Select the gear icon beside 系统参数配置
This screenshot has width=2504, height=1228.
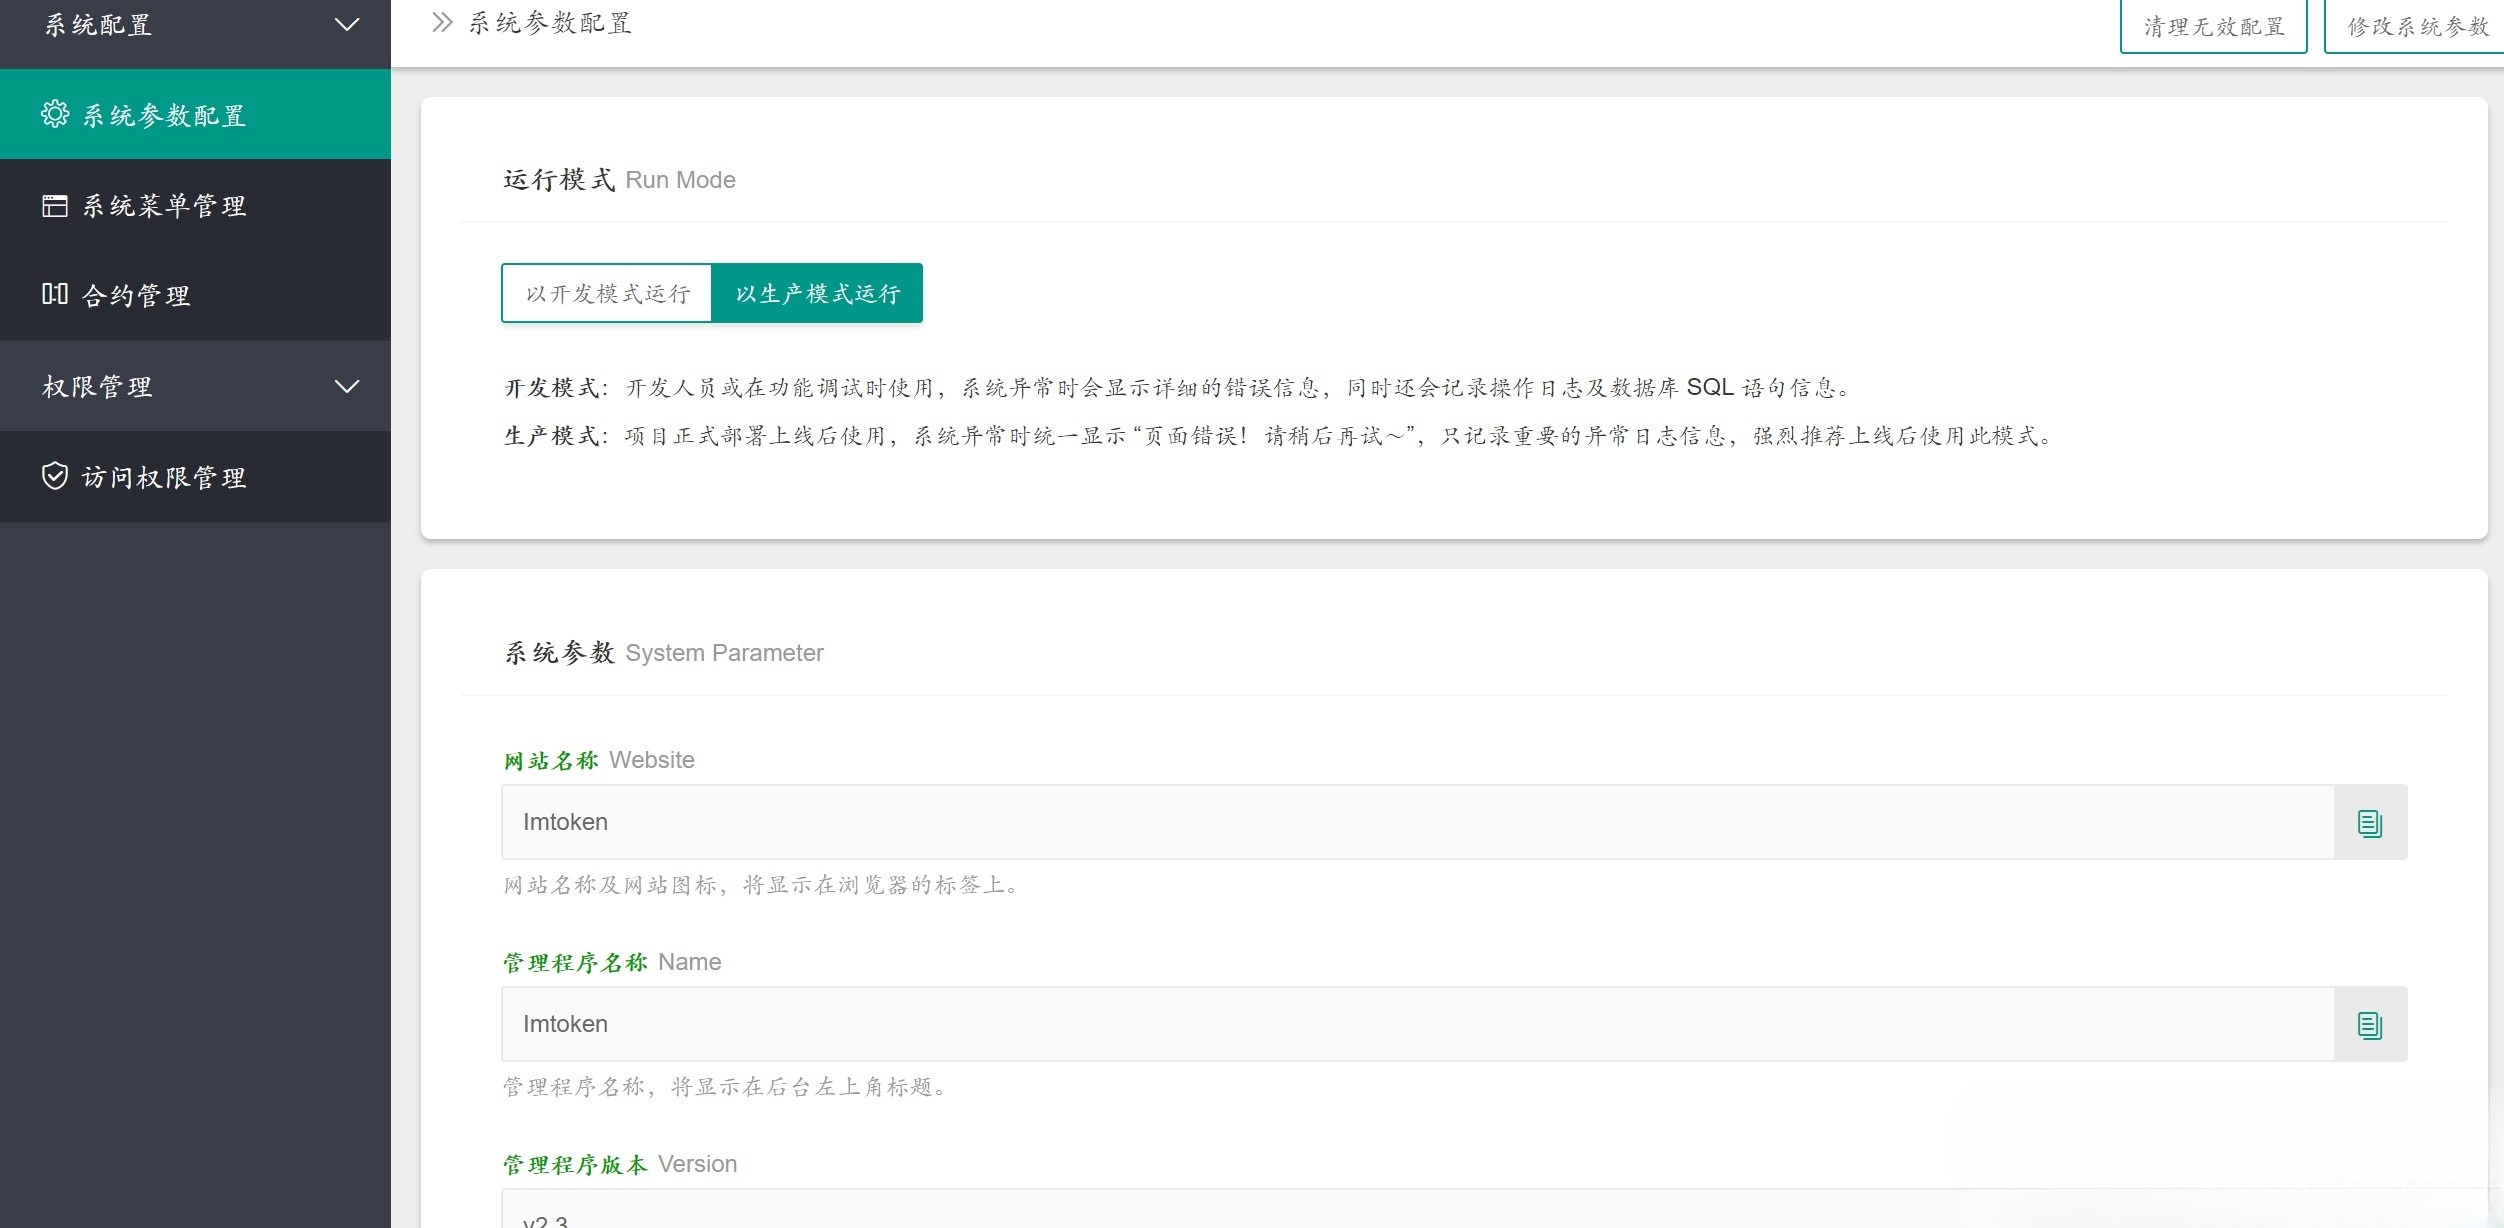pyautogui.click(x=56, y=114)
